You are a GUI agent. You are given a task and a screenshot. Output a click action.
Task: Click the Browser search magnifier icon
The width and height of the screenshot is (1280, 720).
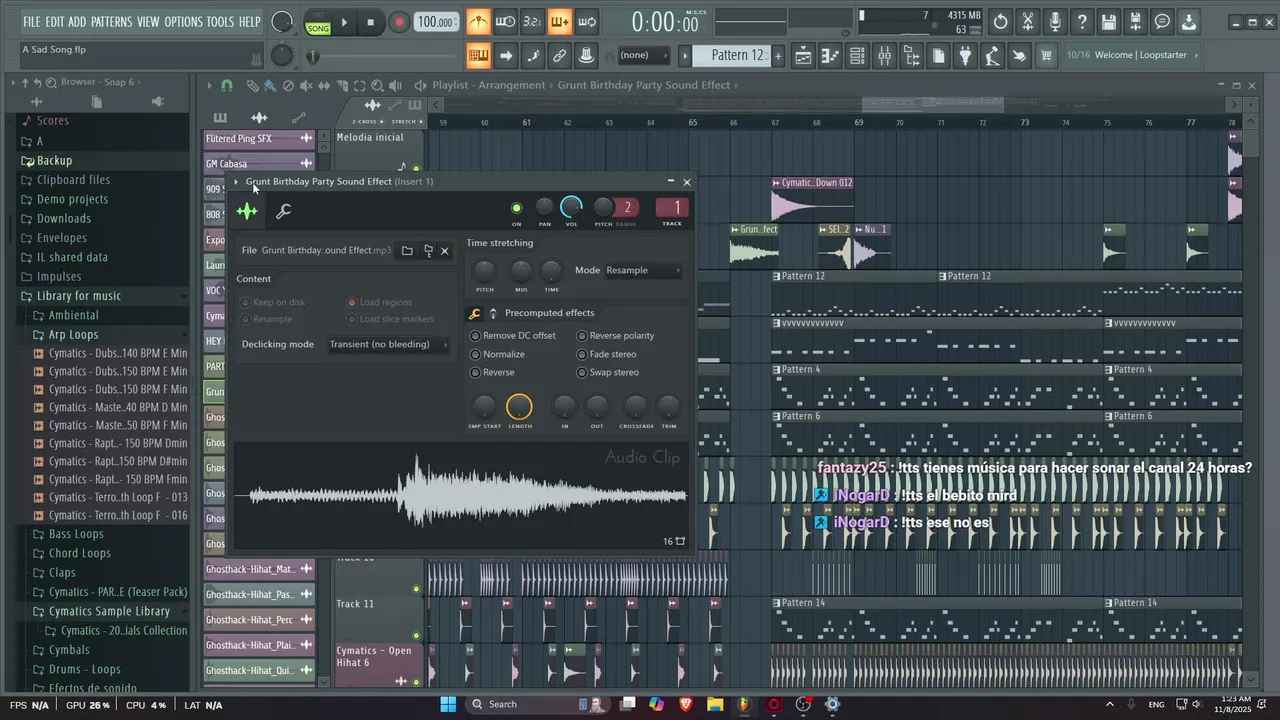coord(50,82)
